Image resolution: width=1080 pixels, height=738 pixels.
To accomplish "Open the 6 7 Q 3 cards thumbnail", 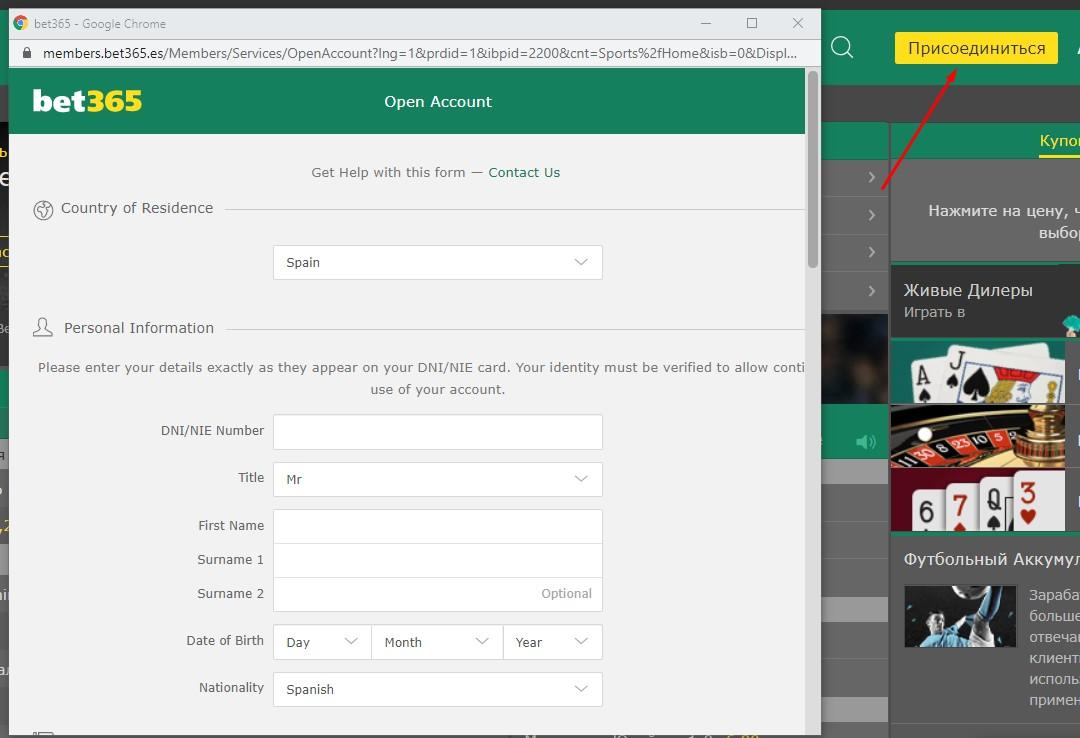I will [x=977, y=500].
